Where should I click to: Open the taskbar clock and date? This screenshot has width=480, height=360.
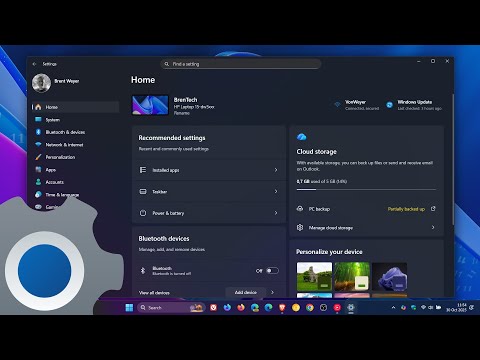[x=456, y=307]
